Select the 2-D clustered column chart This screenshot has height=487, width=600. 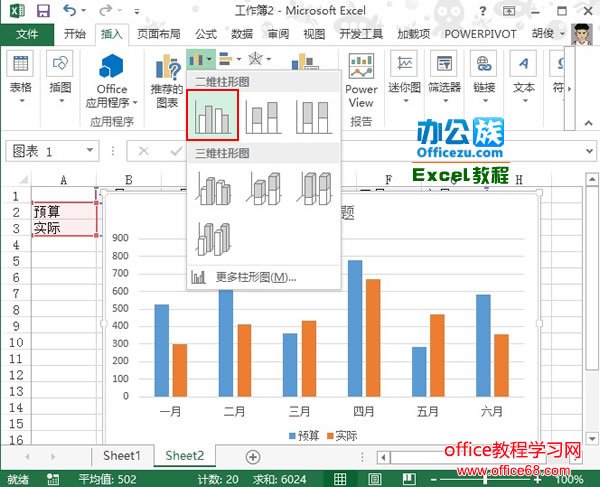213,115
